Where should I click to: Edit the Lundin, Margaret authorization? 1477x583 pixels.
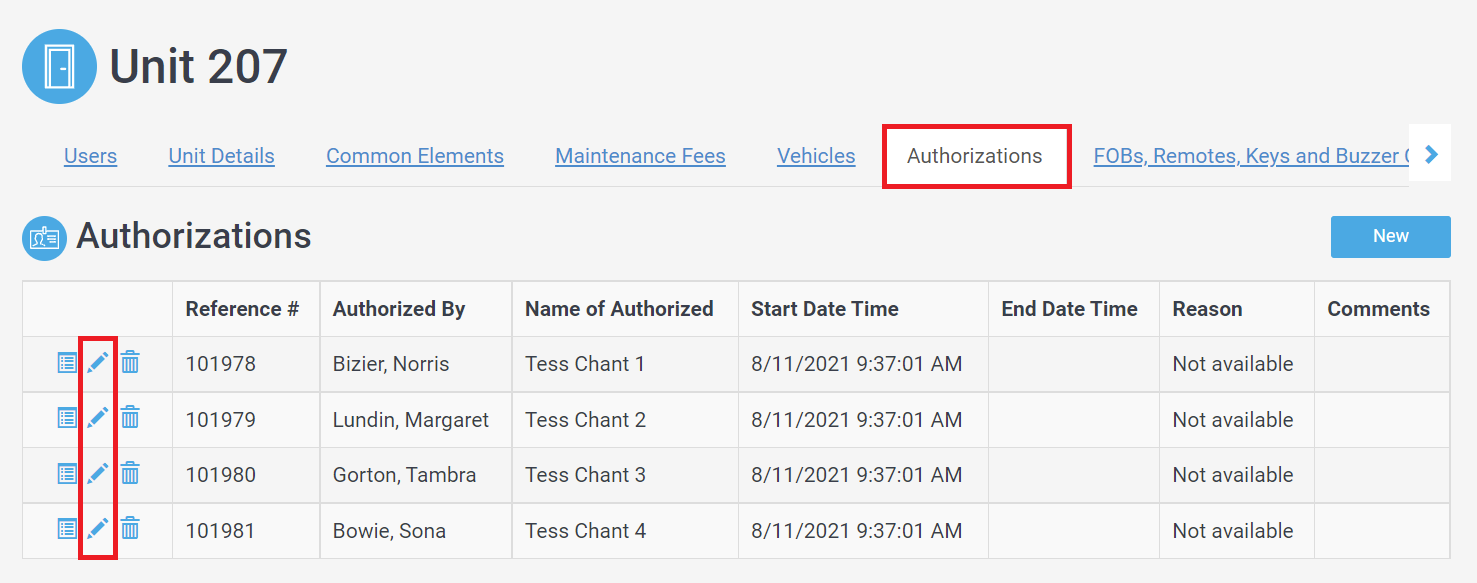coord(98,418)
